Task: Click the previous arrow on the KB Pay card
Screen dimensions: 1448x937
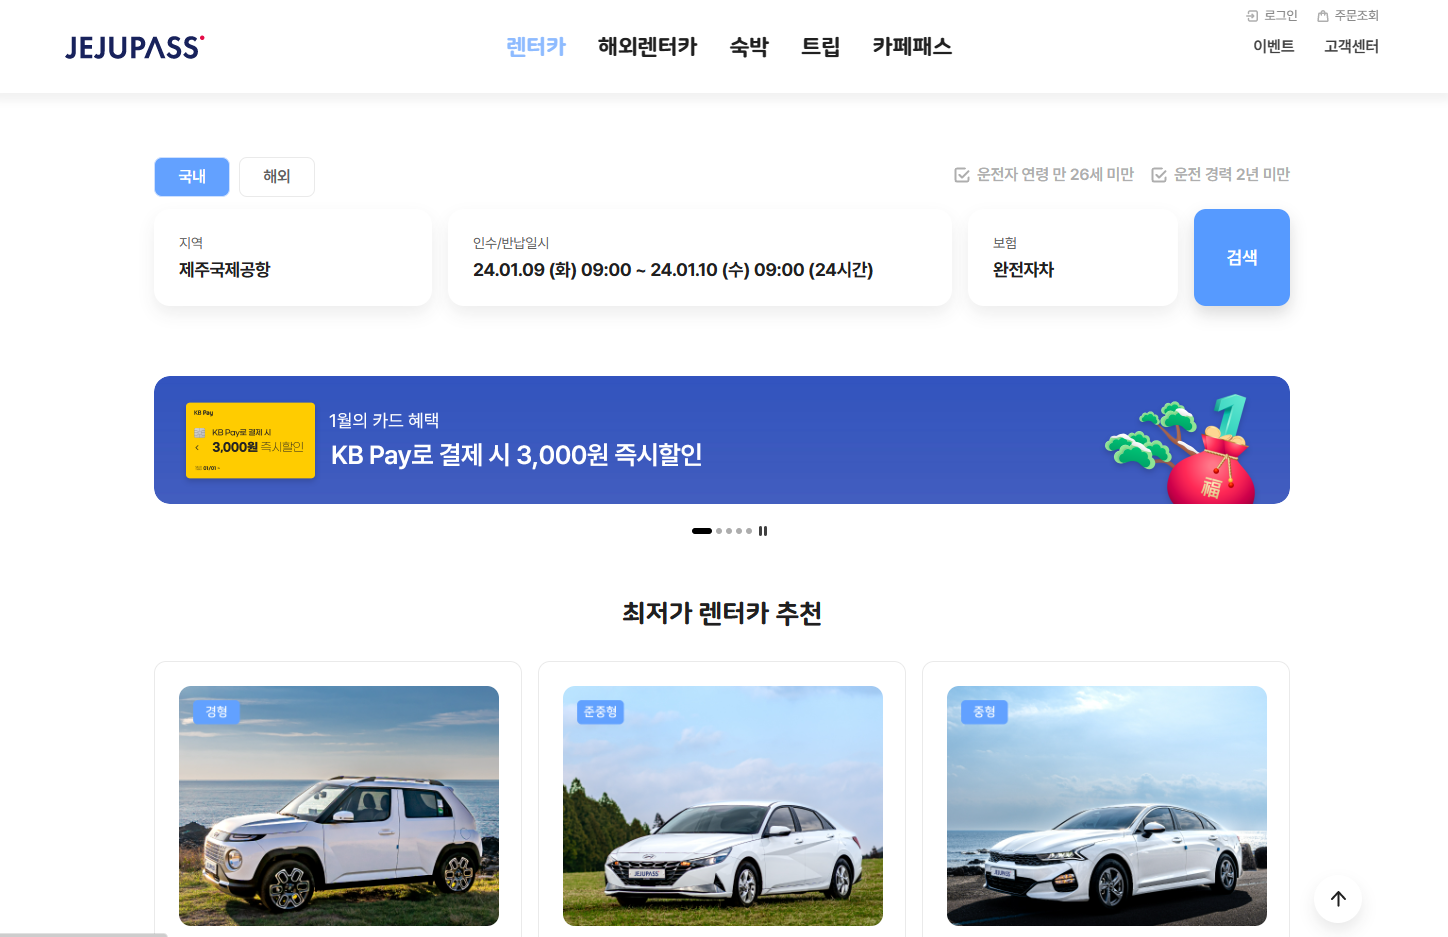Action: 197,449
